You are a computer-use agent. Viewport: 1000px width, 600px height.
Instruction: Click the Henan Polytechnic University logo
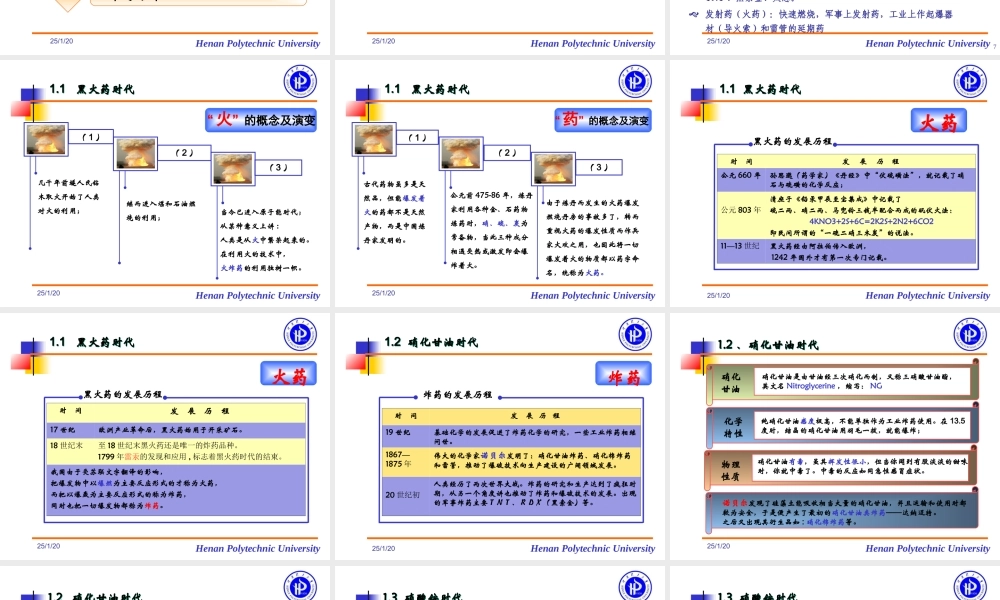coord(302,80)
